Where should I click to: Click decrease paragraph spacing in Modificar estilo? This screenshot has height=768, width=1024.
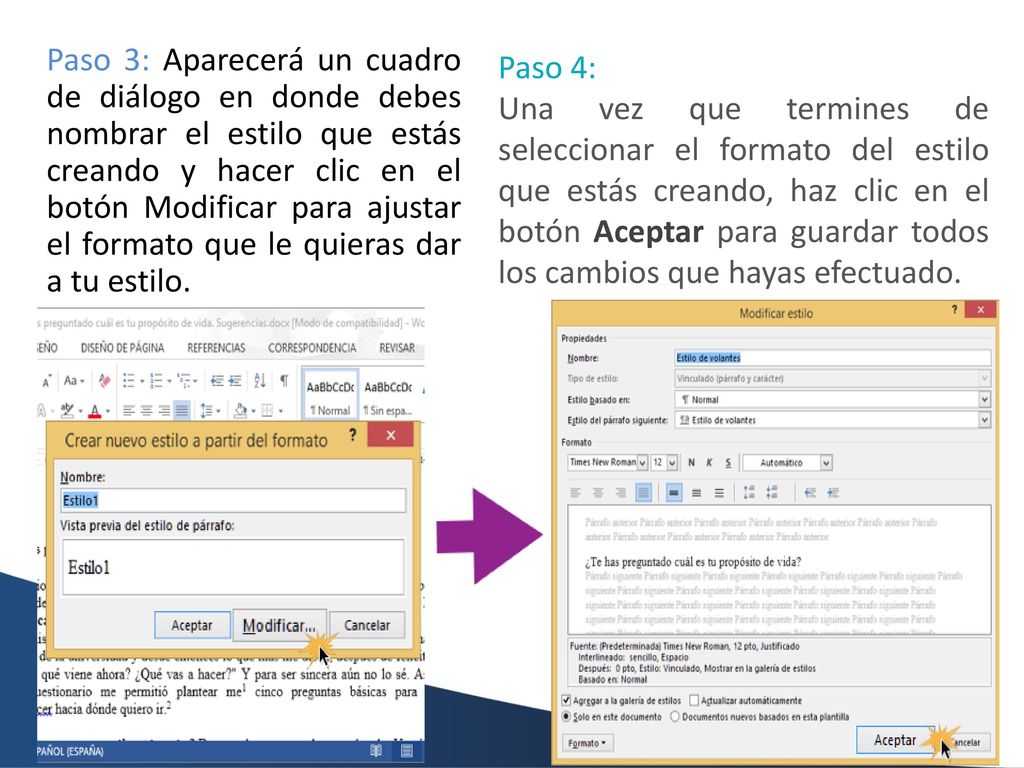772,492
